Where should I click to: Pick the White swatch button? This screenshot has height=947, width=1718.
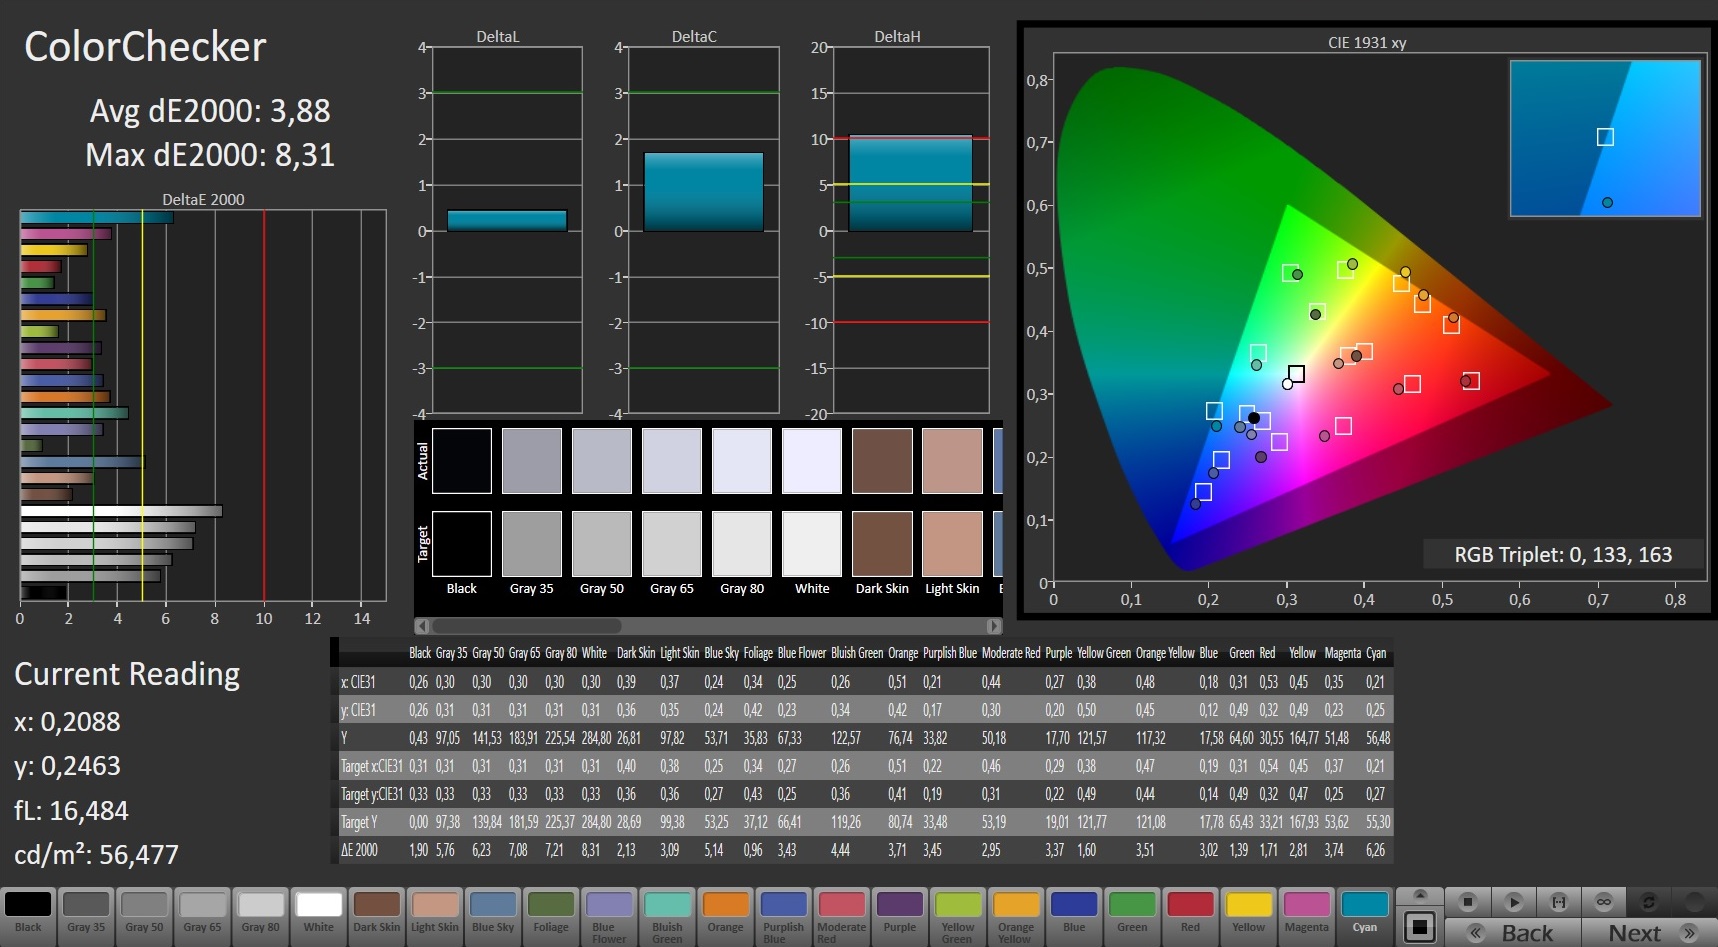[319, 916]
